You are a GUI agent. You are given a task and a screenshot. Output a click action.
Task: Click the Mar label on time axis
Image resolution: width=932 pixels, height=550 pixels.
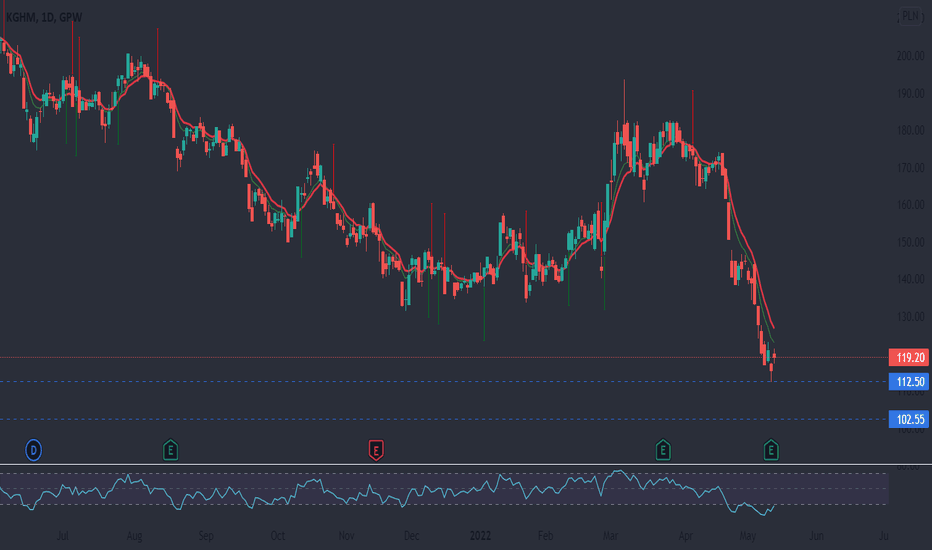(x=610, y=536)
